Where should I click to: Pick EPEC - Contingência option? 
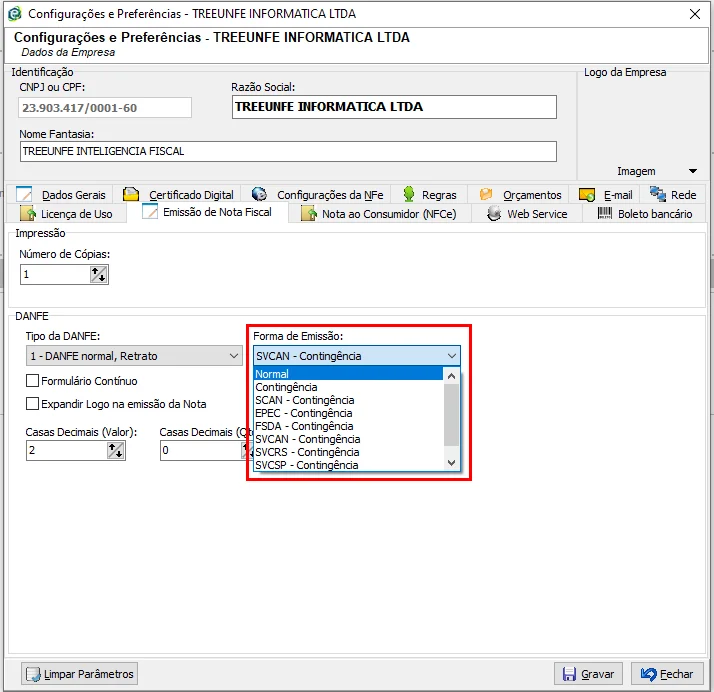(x=348, y=413)
